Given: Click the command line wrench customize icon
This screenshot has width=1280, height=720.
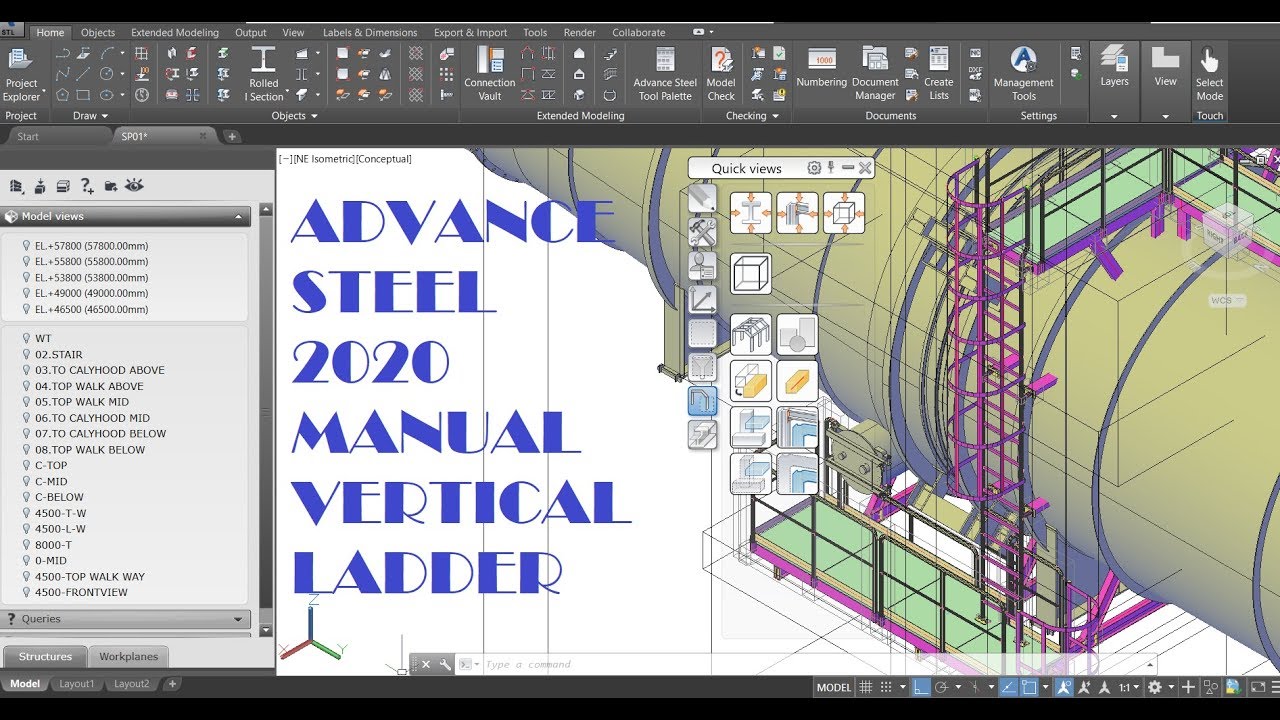Looking at the screenshot, I should (x=445, y=664).
